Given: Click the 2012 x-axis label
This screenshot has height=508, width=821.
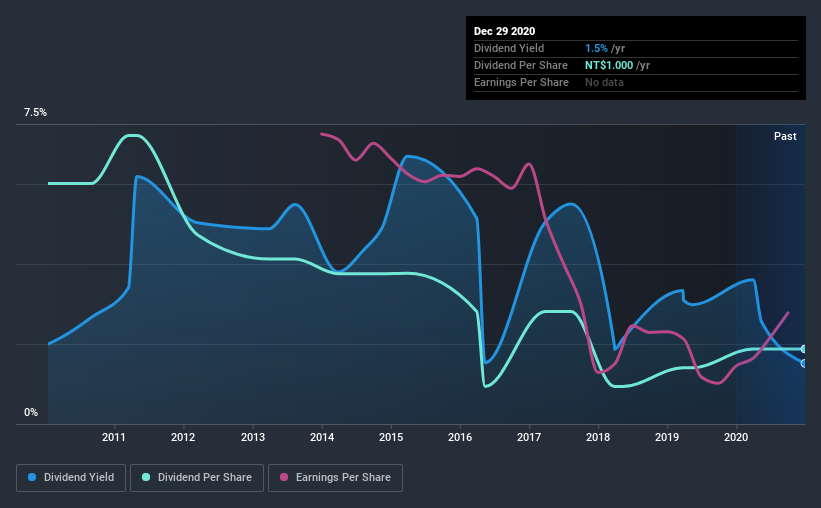Looking at the screenshot, I should (183, 437).
